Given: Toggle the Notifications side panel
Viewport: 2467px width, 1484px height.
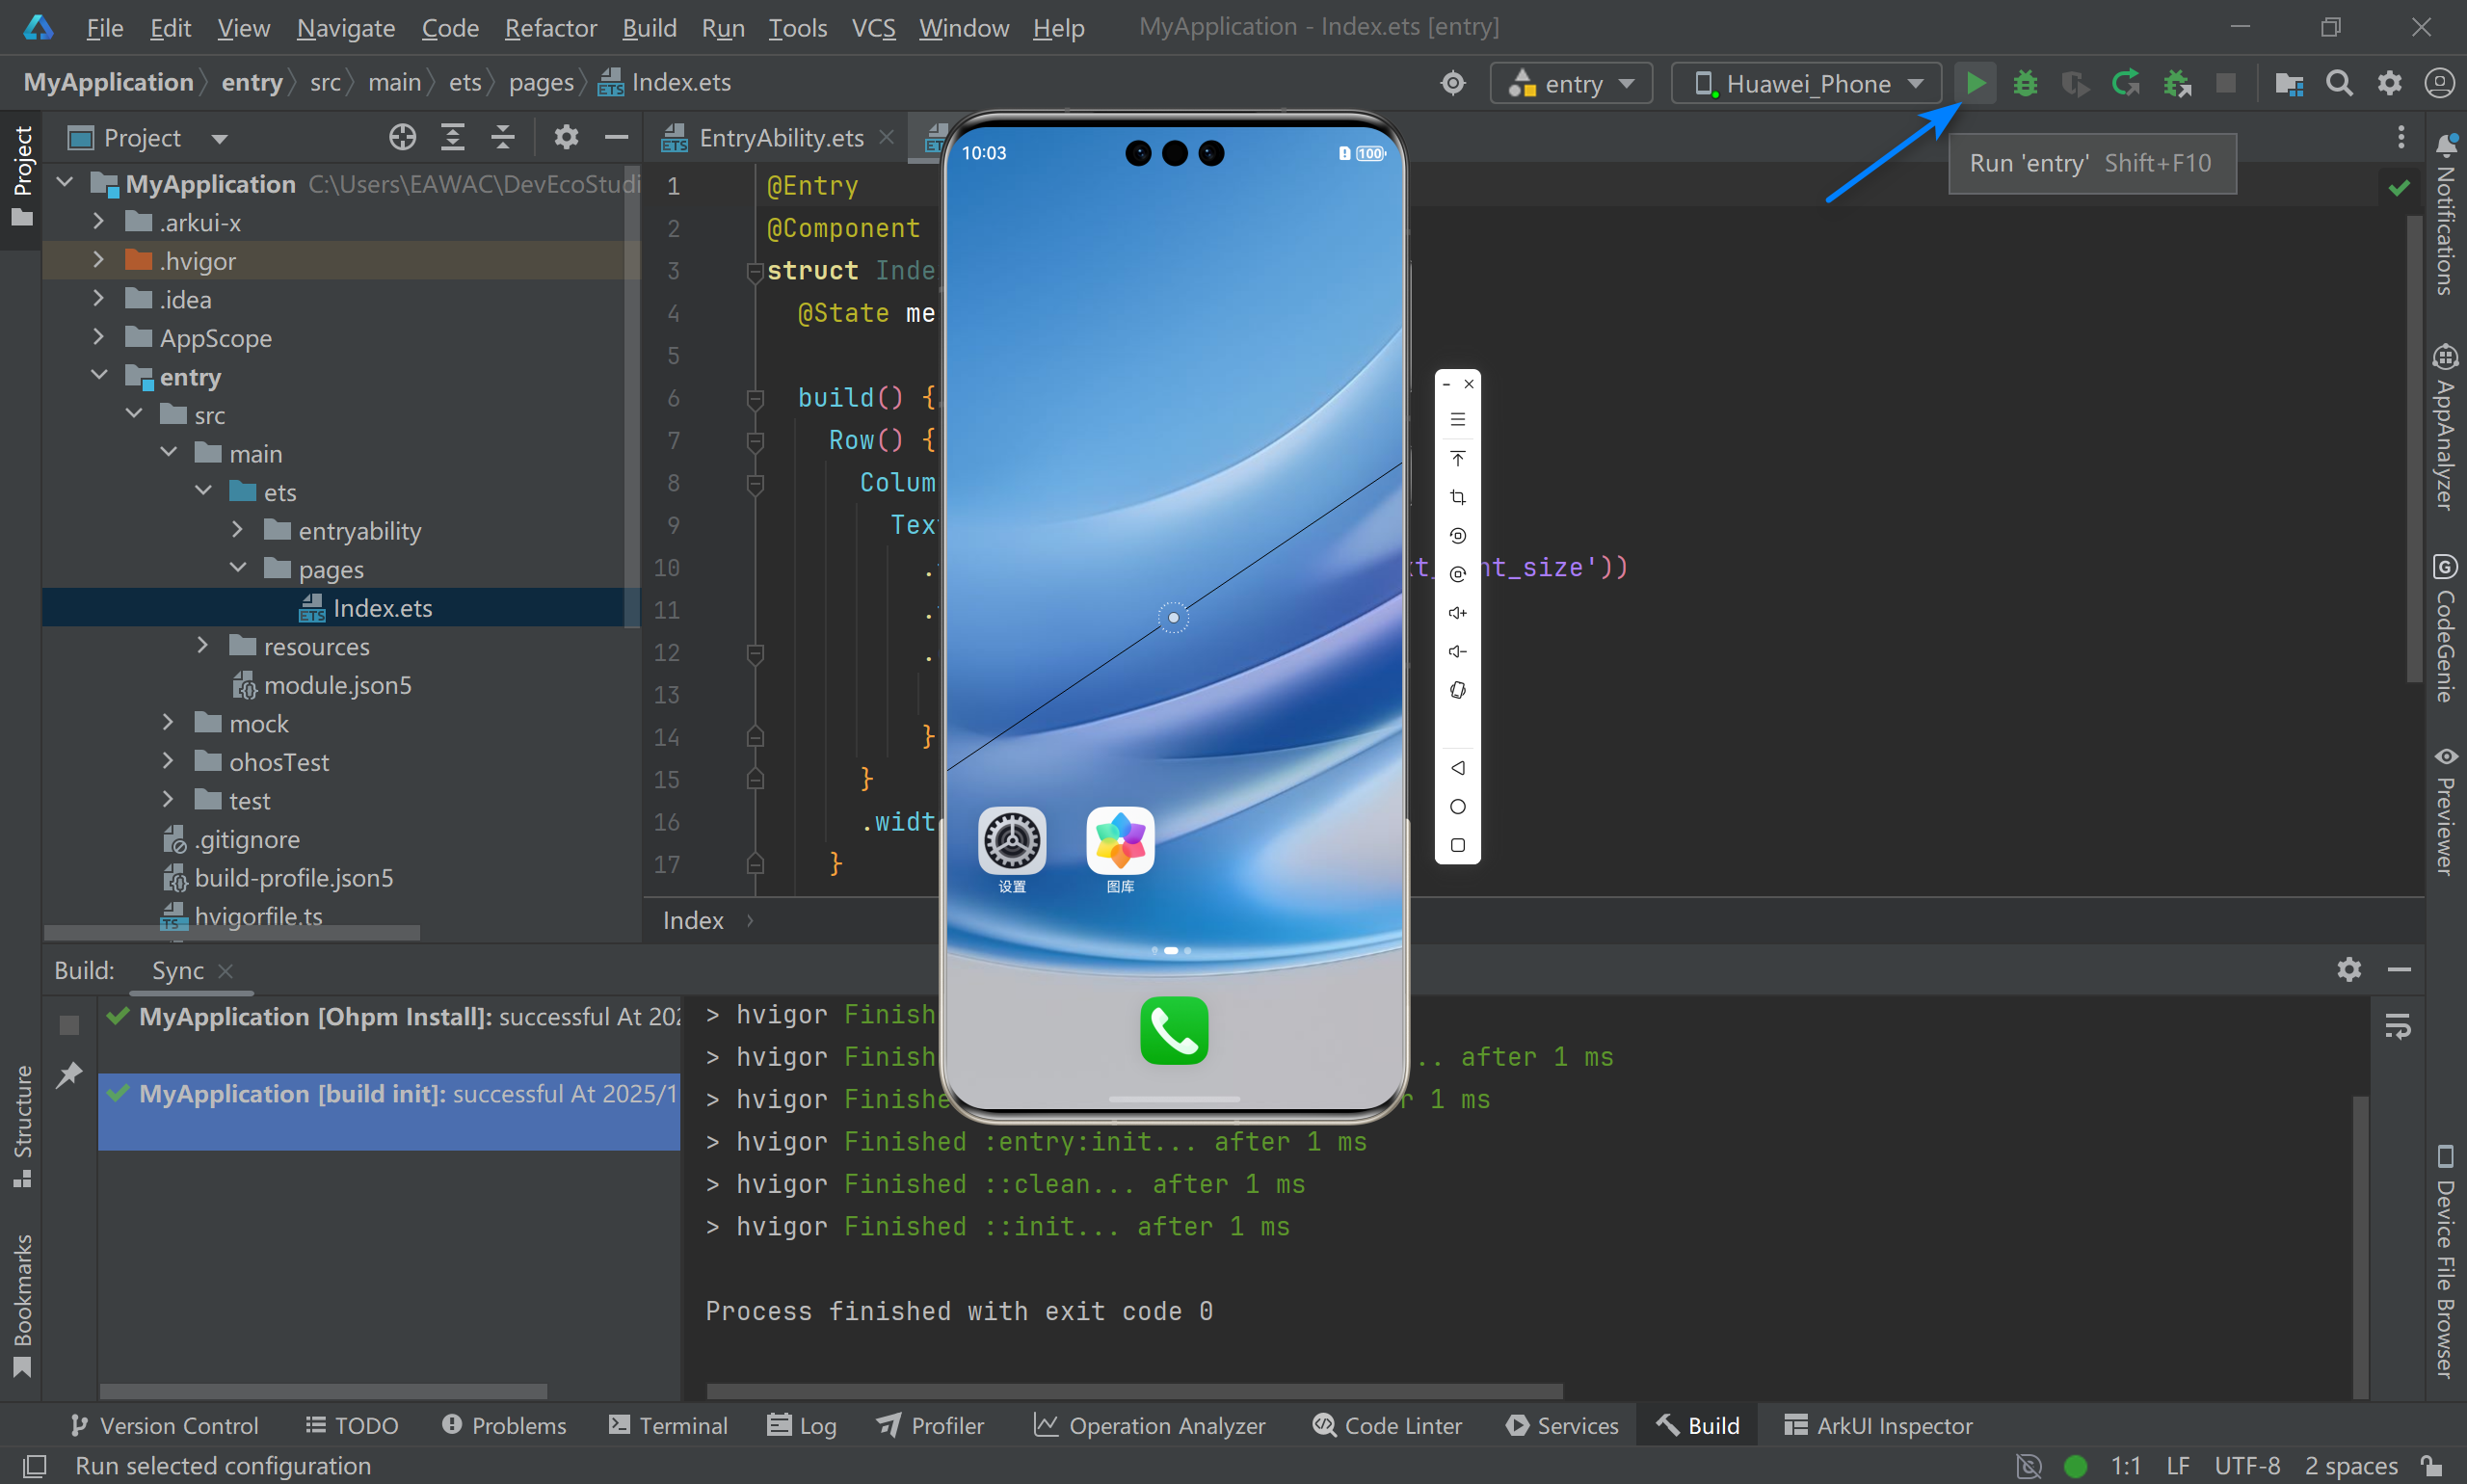Looking at the screenshot, I should (2445, 215).
